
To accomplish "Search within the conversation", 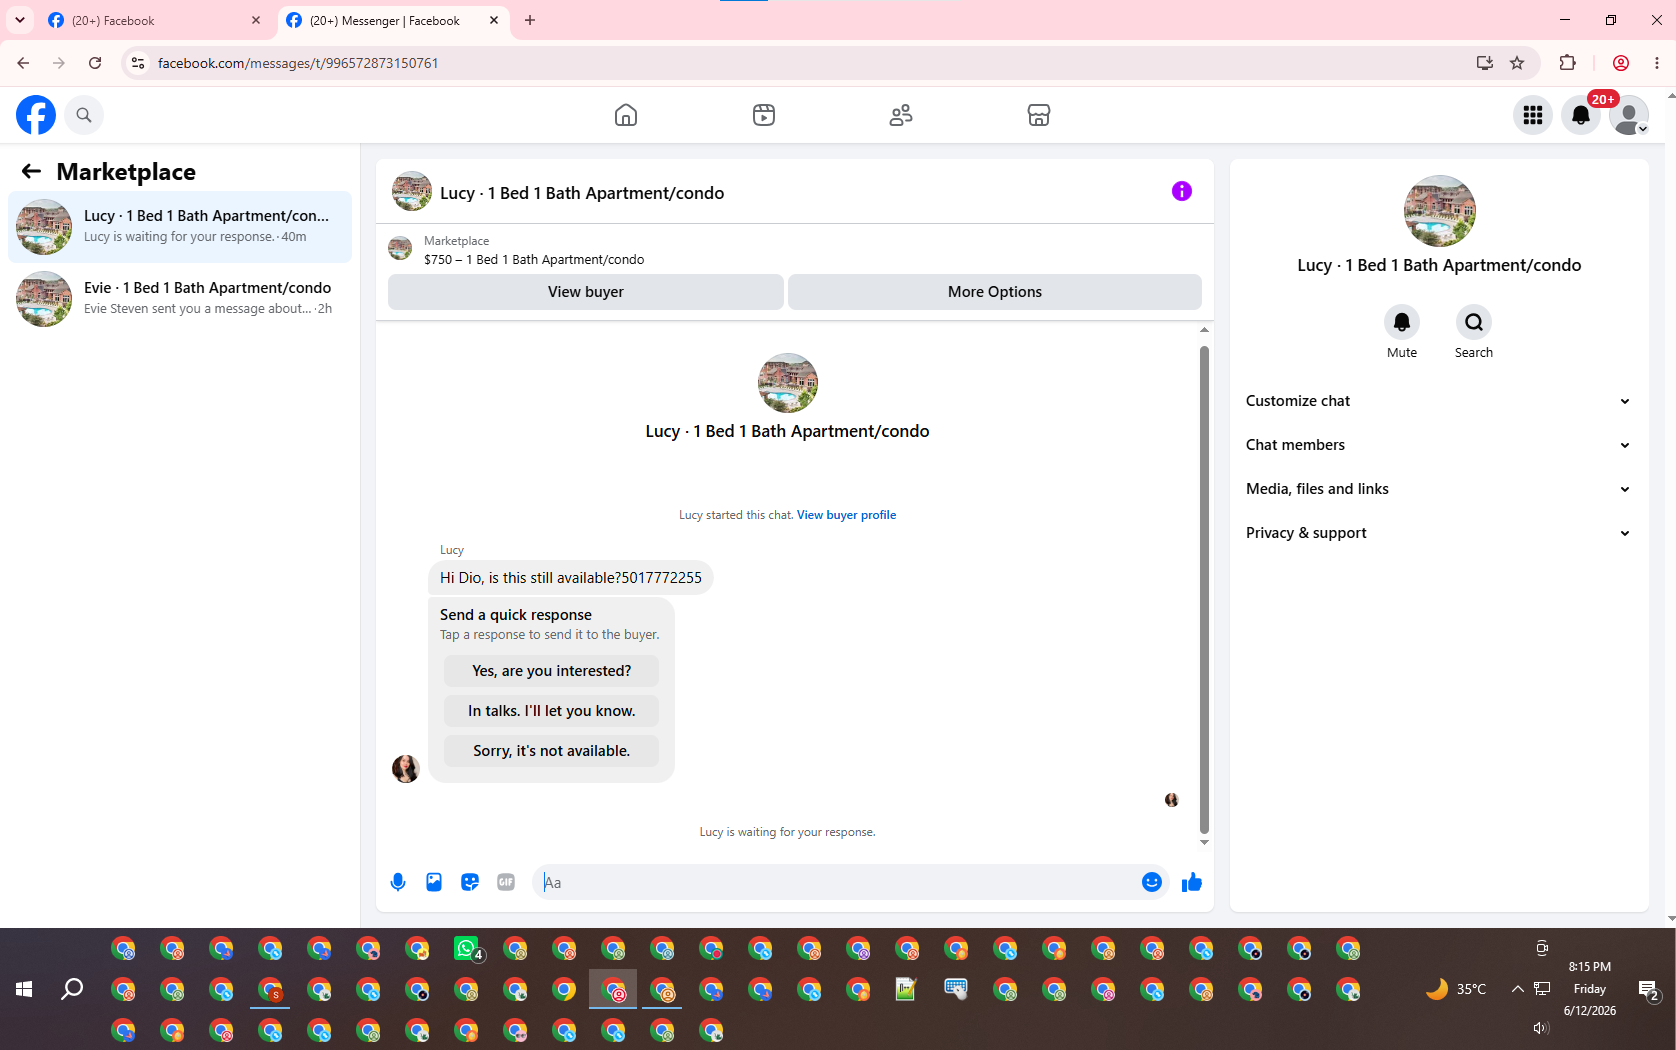I will (1474, 322).
